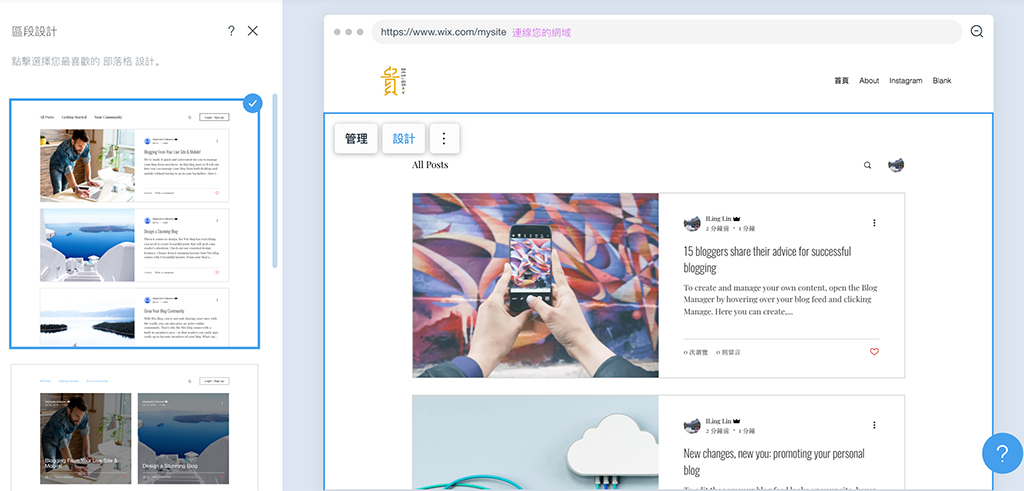Image resolution: width=1024 pixels, height=491 pixels.
Task: Click the 設計 button
Action: click(x=404, y=139)
